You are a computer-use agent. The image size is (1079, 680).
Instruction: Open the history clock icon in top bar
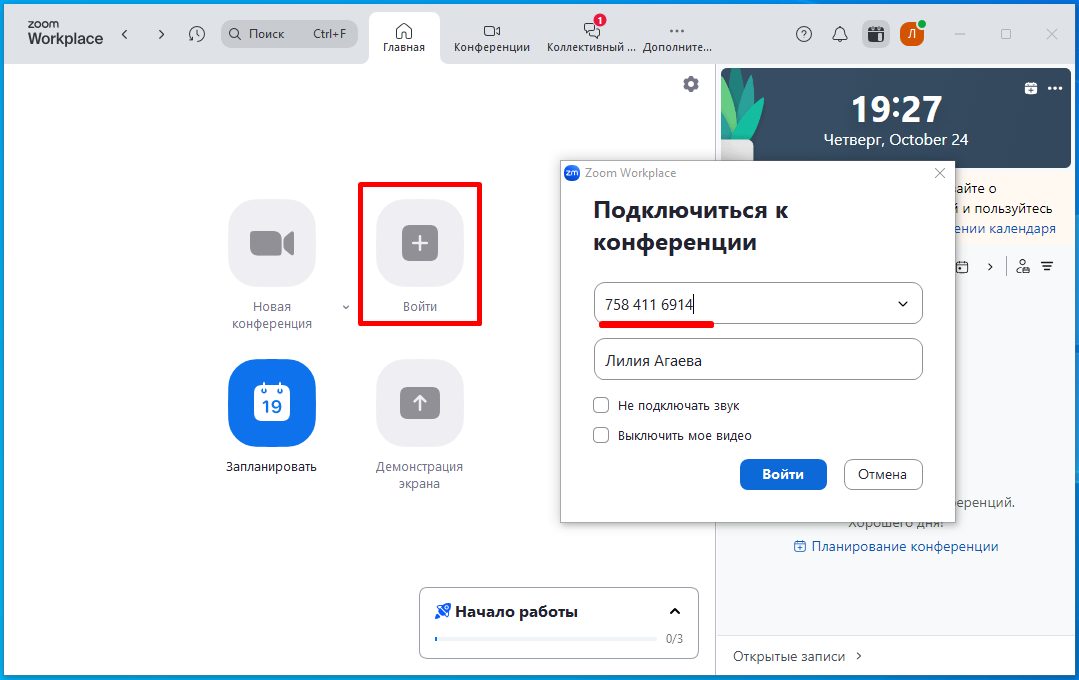coord(197,34)
